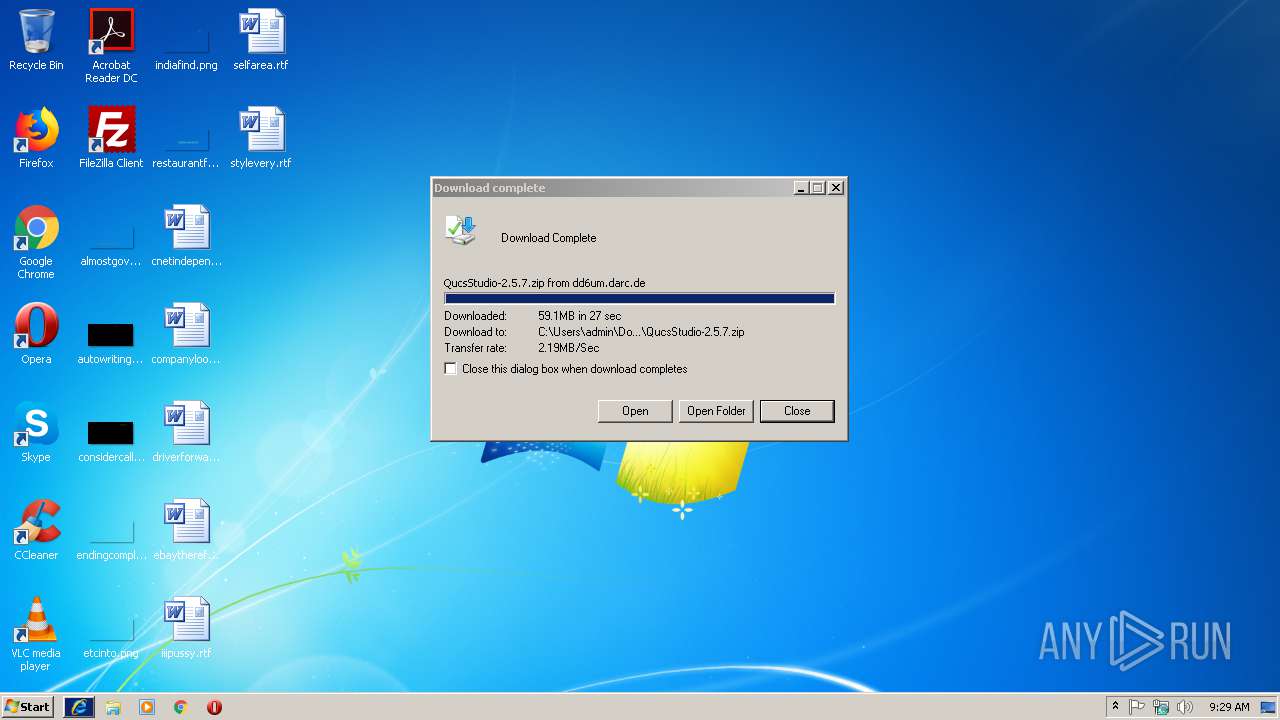Open the Recycle Bin desktop icon
Viewport: 1280px width, 720px height.
tap(36, 40)
